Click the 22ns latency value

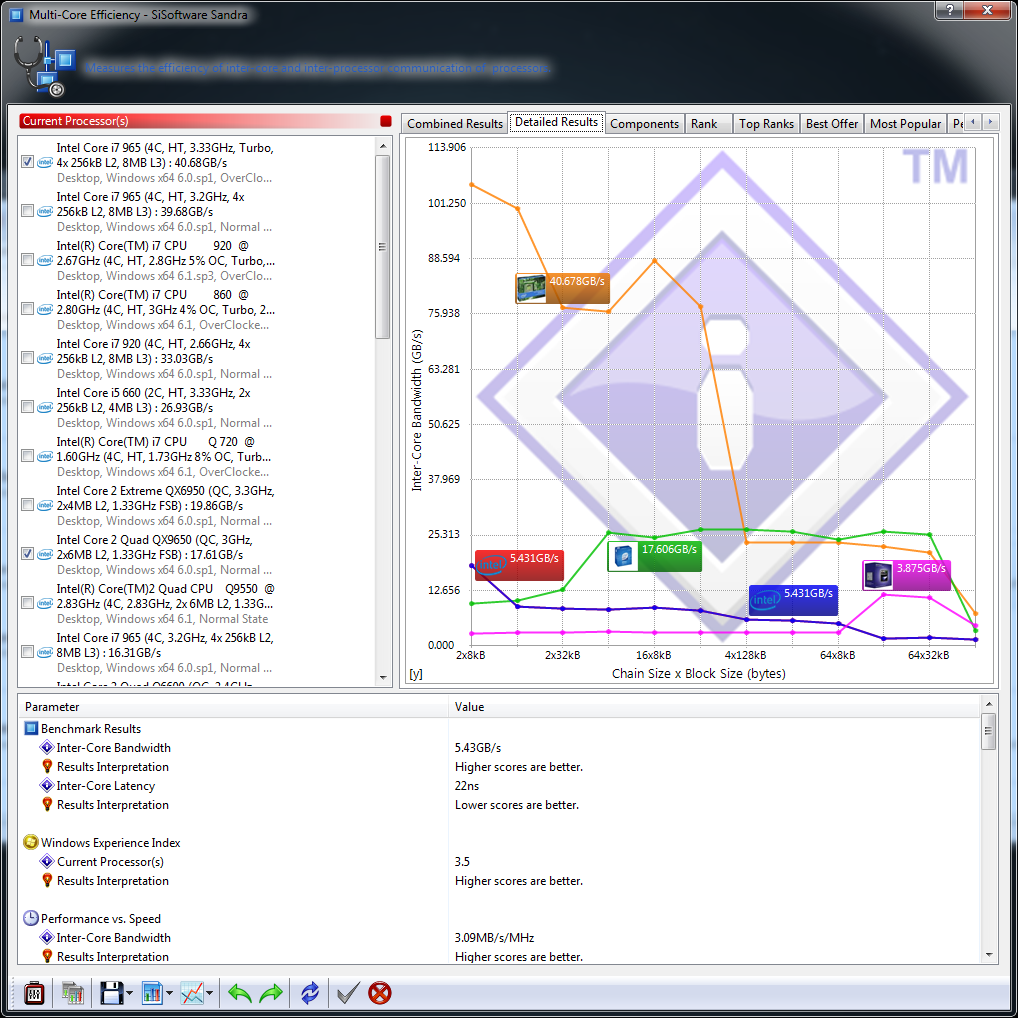[467, 786]
